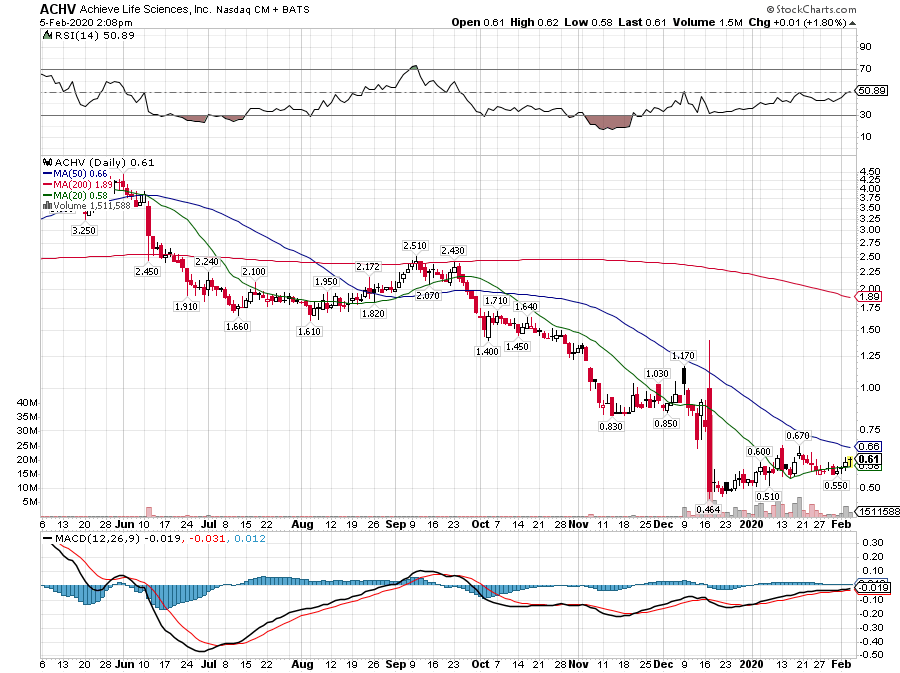Viewport: 900px width, 673px height.
Task: Click the -0.019 MACD tag on the right axis
Action: click(872, 588)
